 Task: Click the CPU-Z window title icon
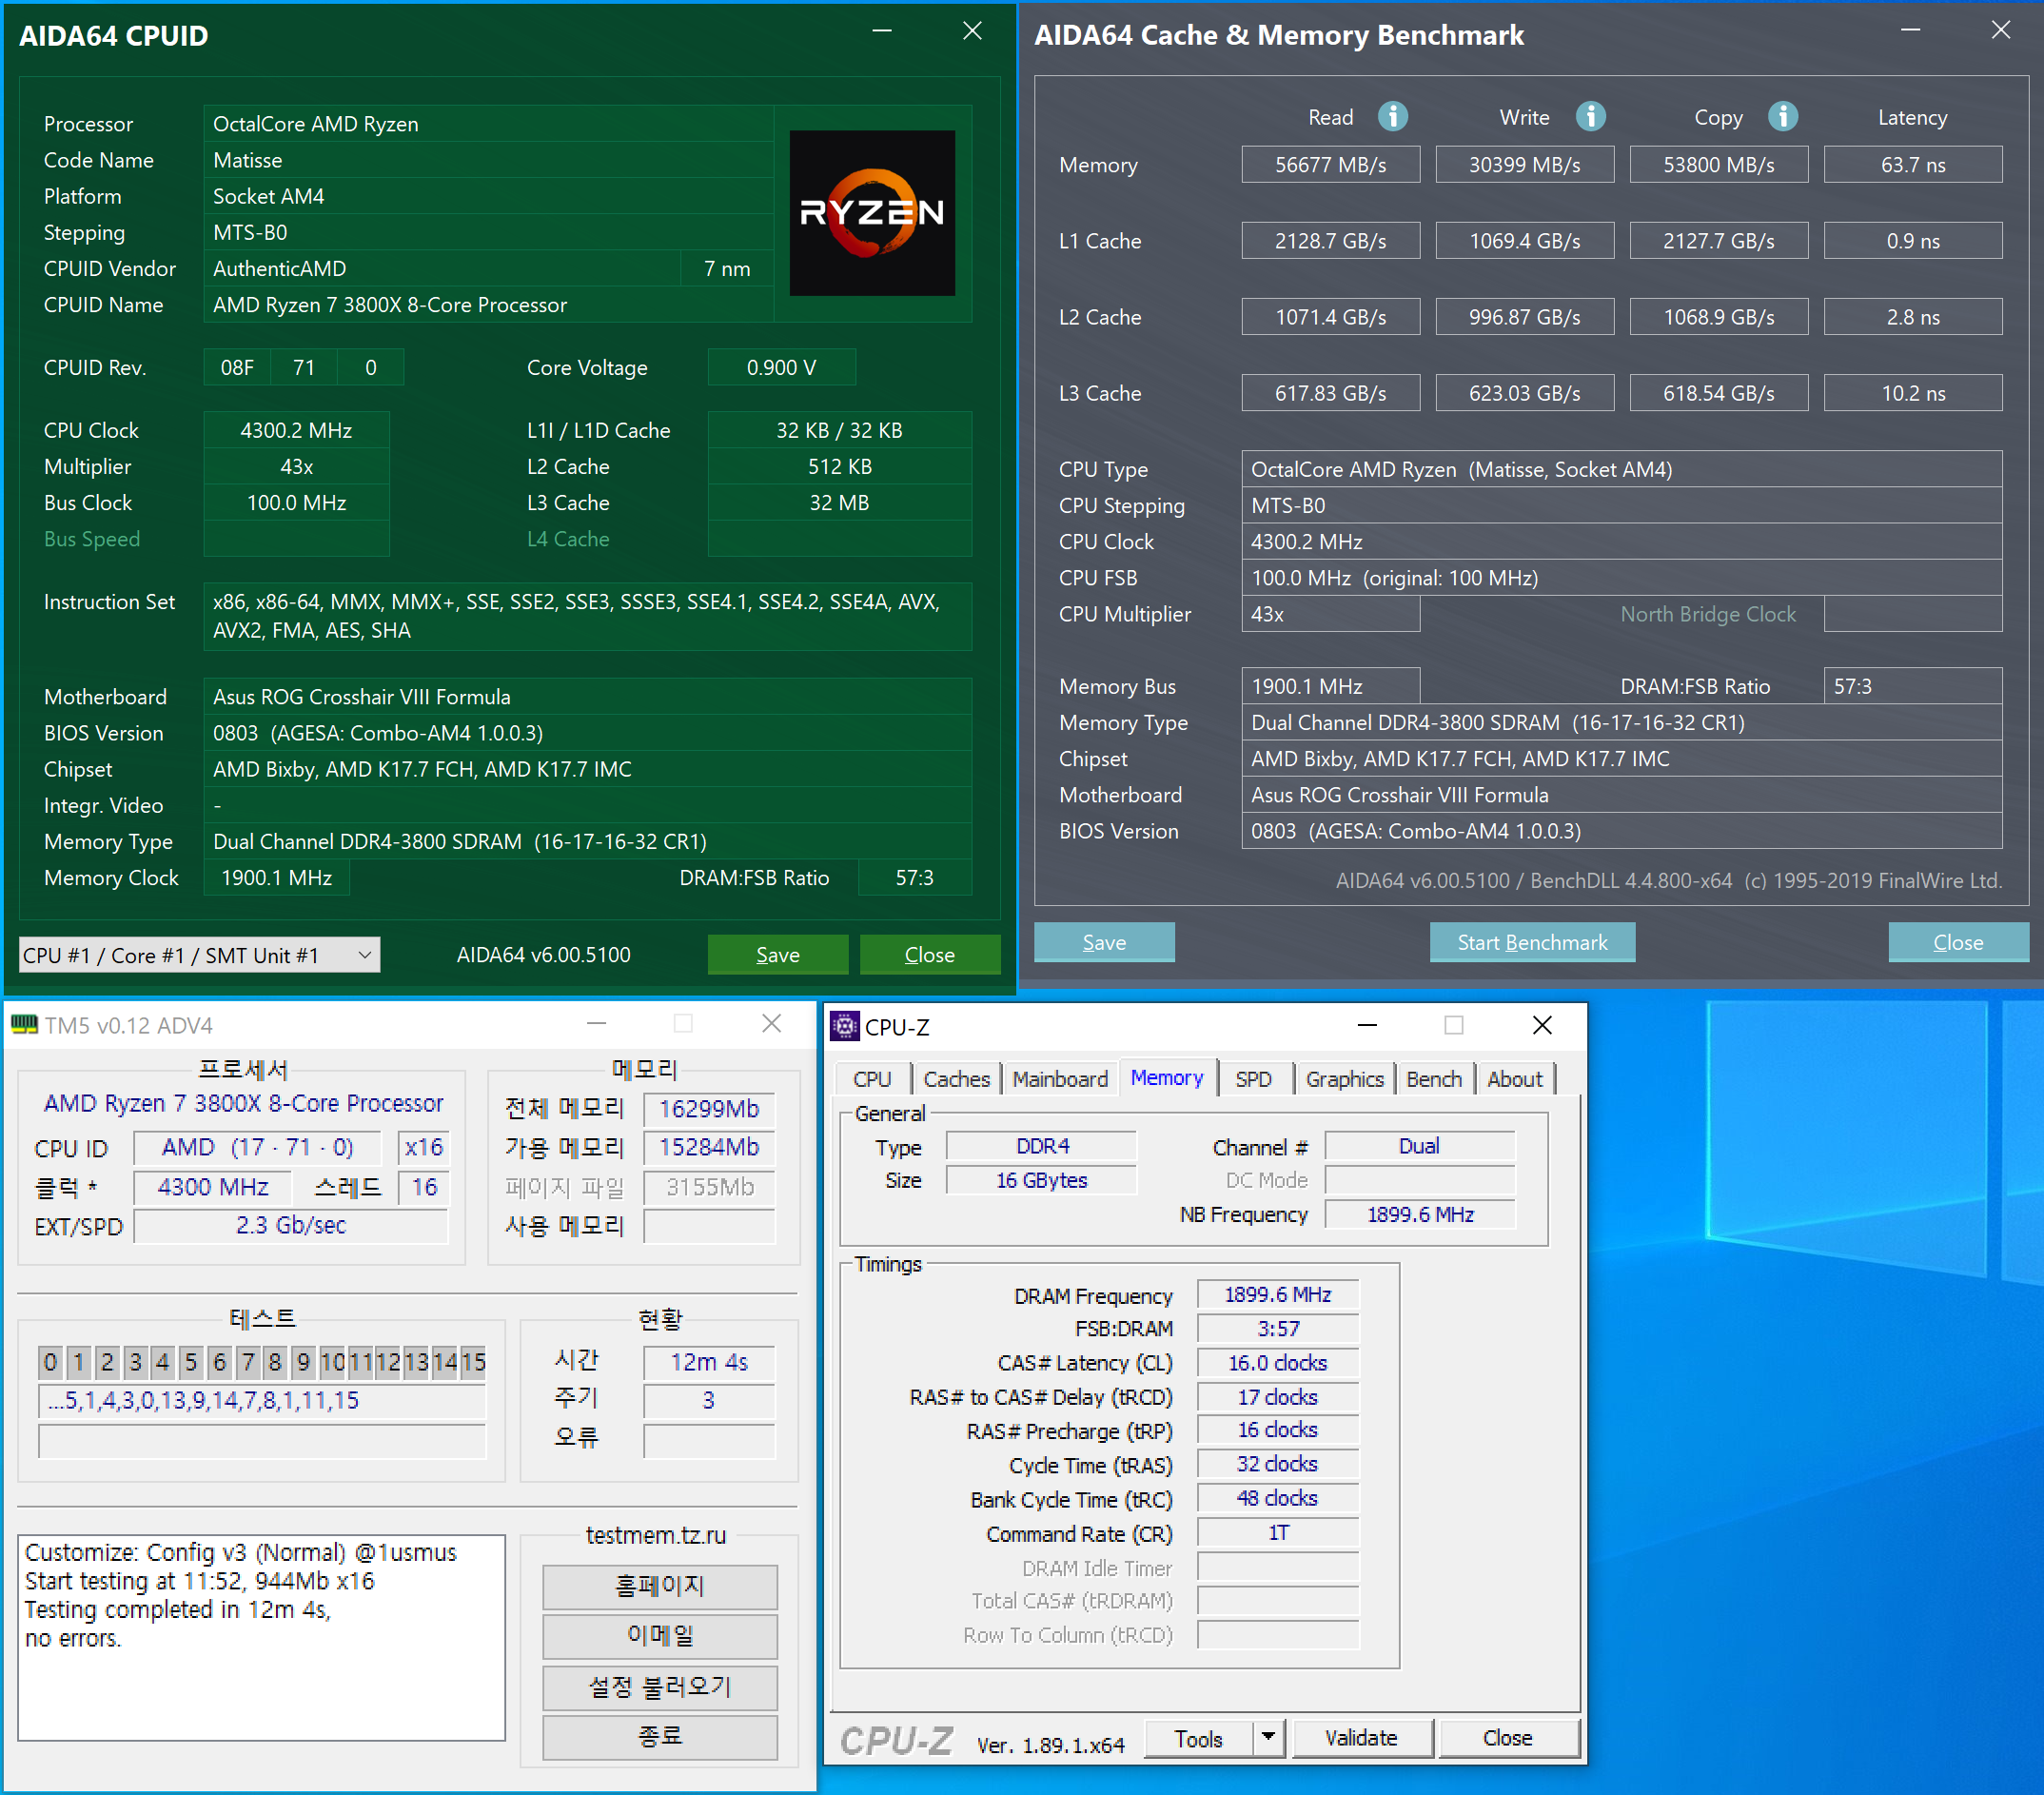(x=845, y=1026)
